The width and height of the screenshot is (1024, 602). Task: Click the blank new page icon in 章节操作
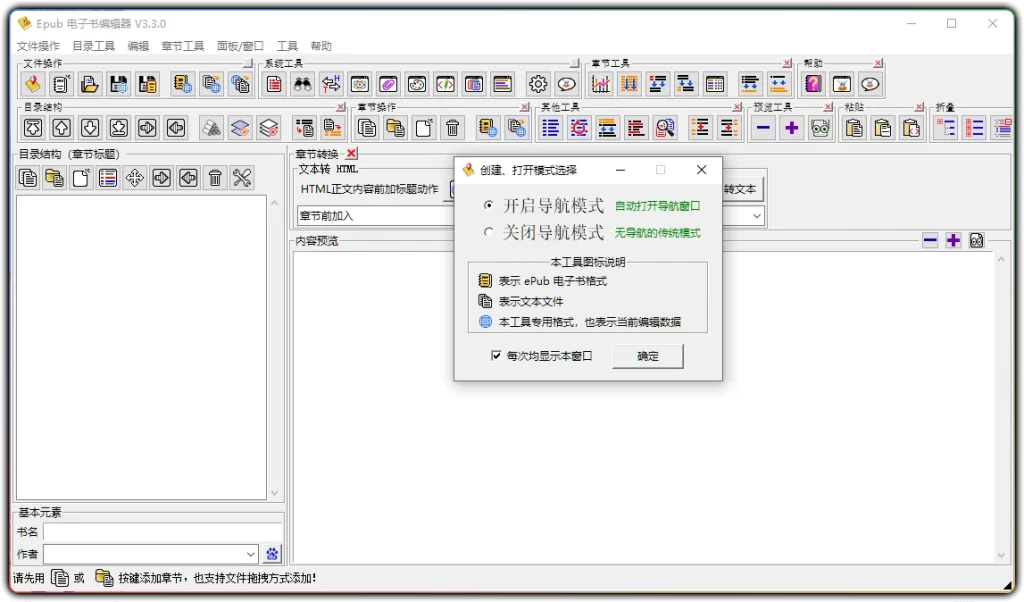(424, 128)
